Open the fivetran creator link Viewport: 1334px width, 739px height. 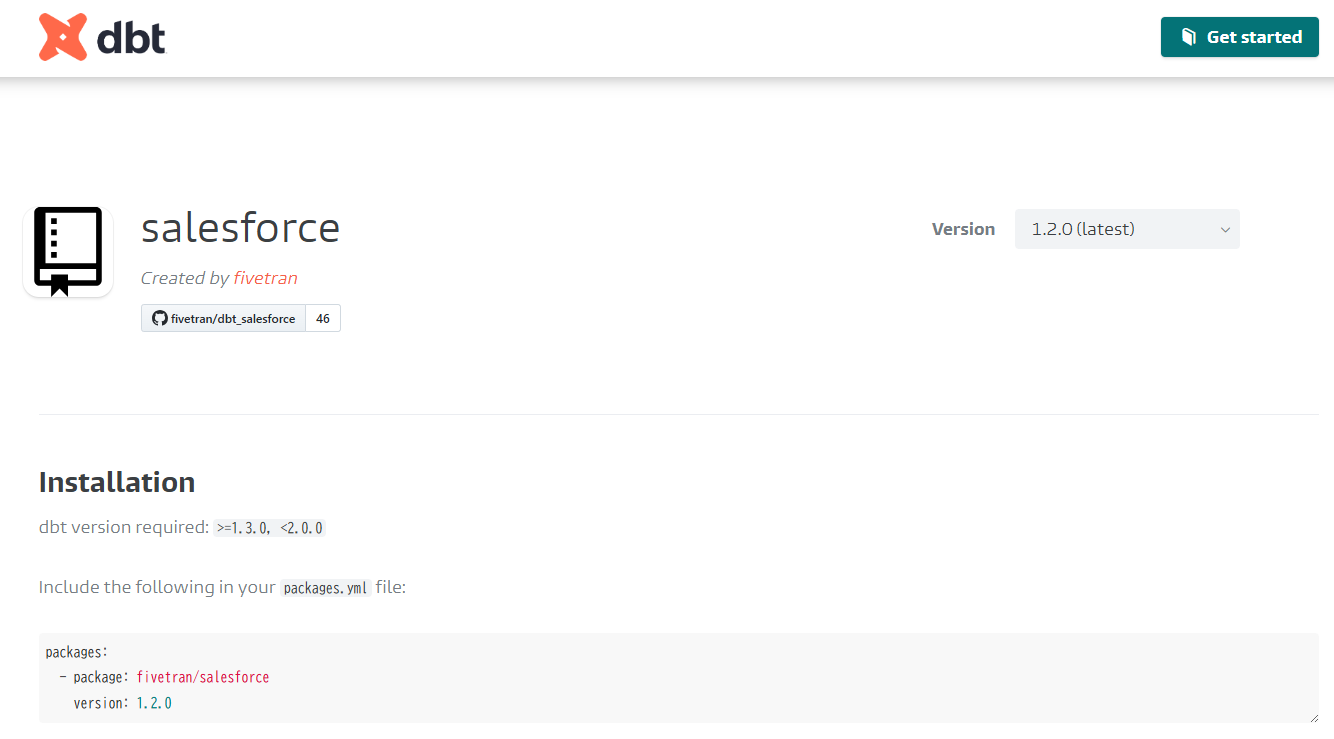pos(265,278)
